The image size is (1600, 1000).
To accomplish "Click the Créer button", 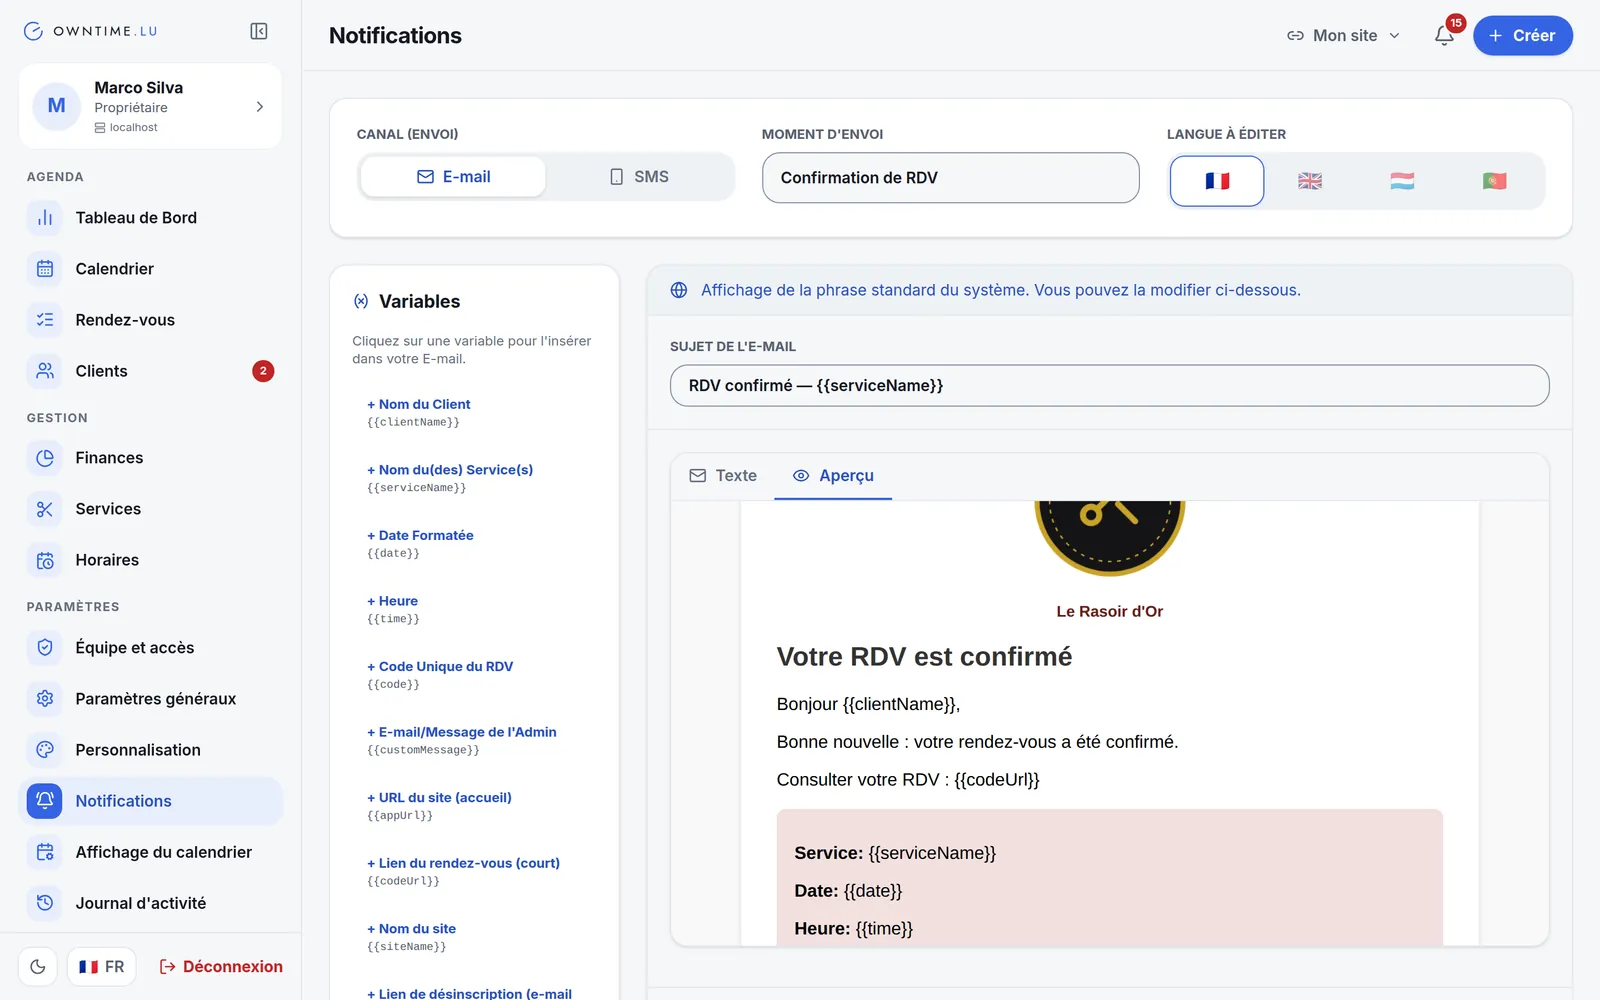I will [1522, 35].
